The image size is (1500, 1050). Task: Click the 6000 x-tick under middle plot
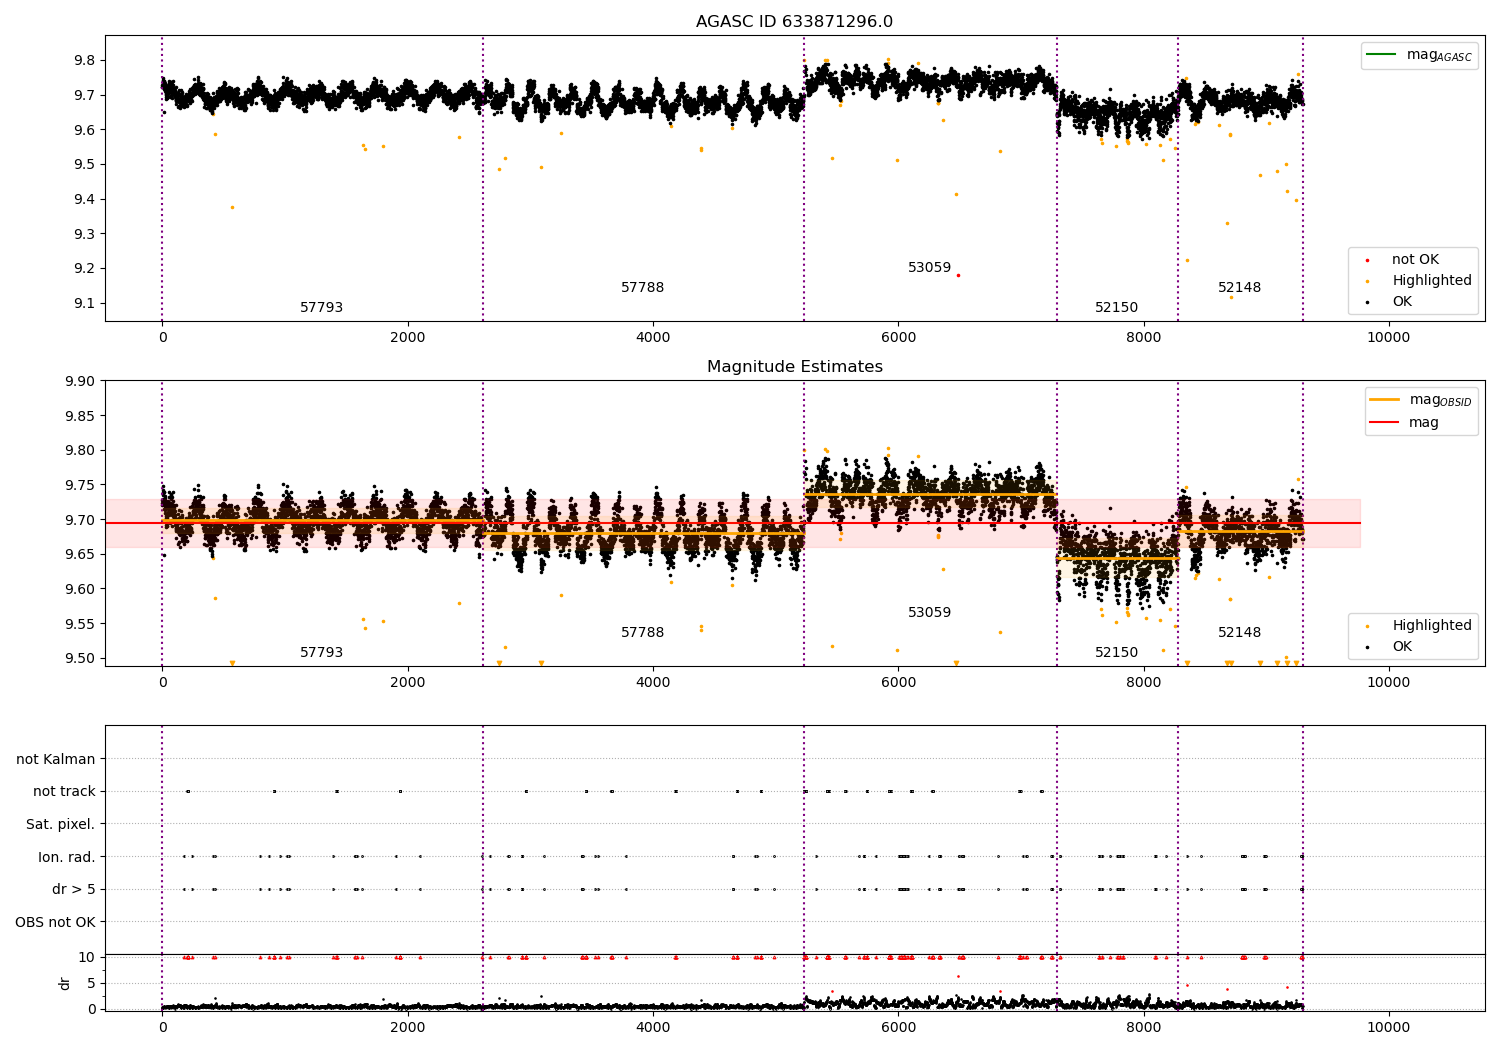click(898, 683)
